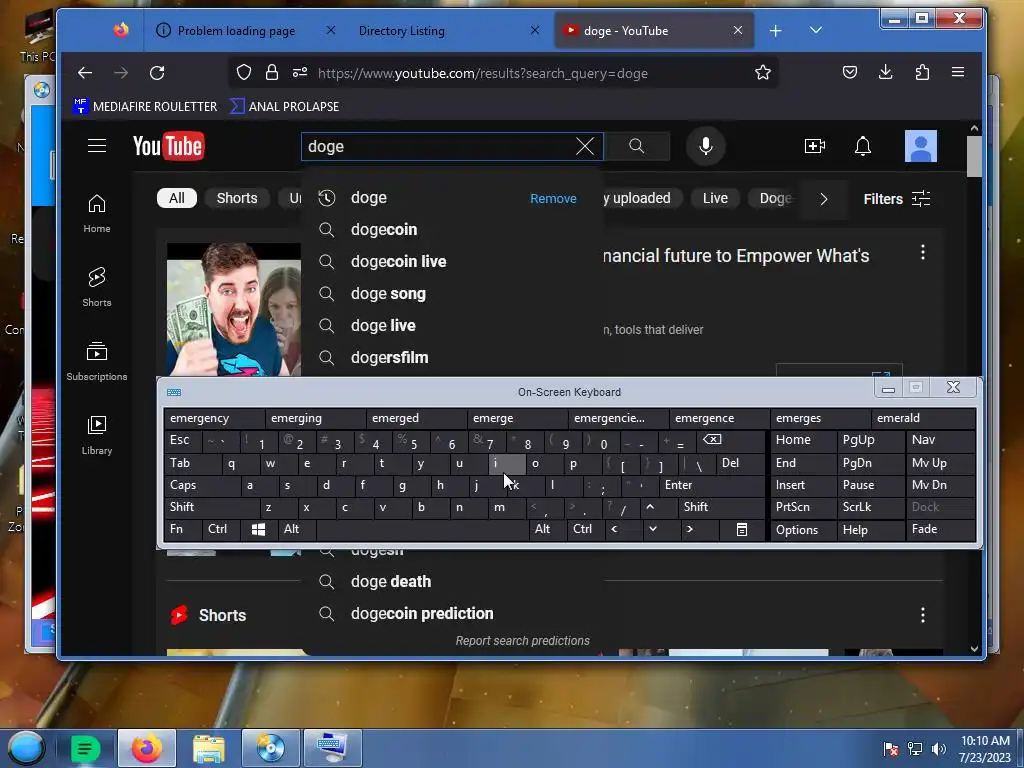
Task: Click the Fade key on keyboard
Action: point(940,529)
